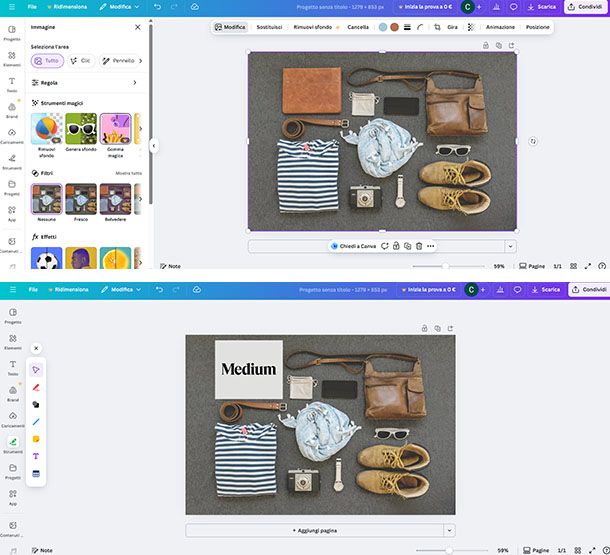The height and width of the screenshot is (555, 610).
Task: Open Brand in the top screenshot sidebar
Action: click(12, 110)
